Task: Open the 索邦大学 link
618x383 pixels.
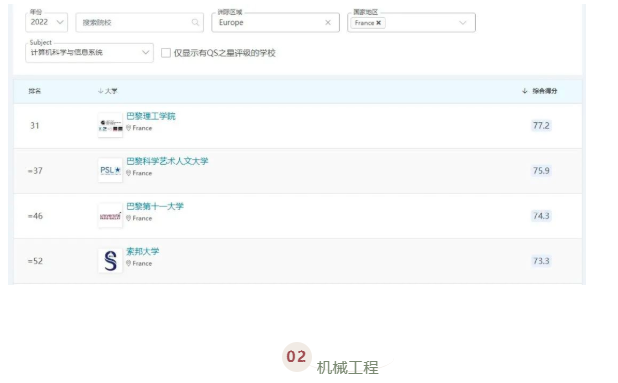Action: coord(143,251)
